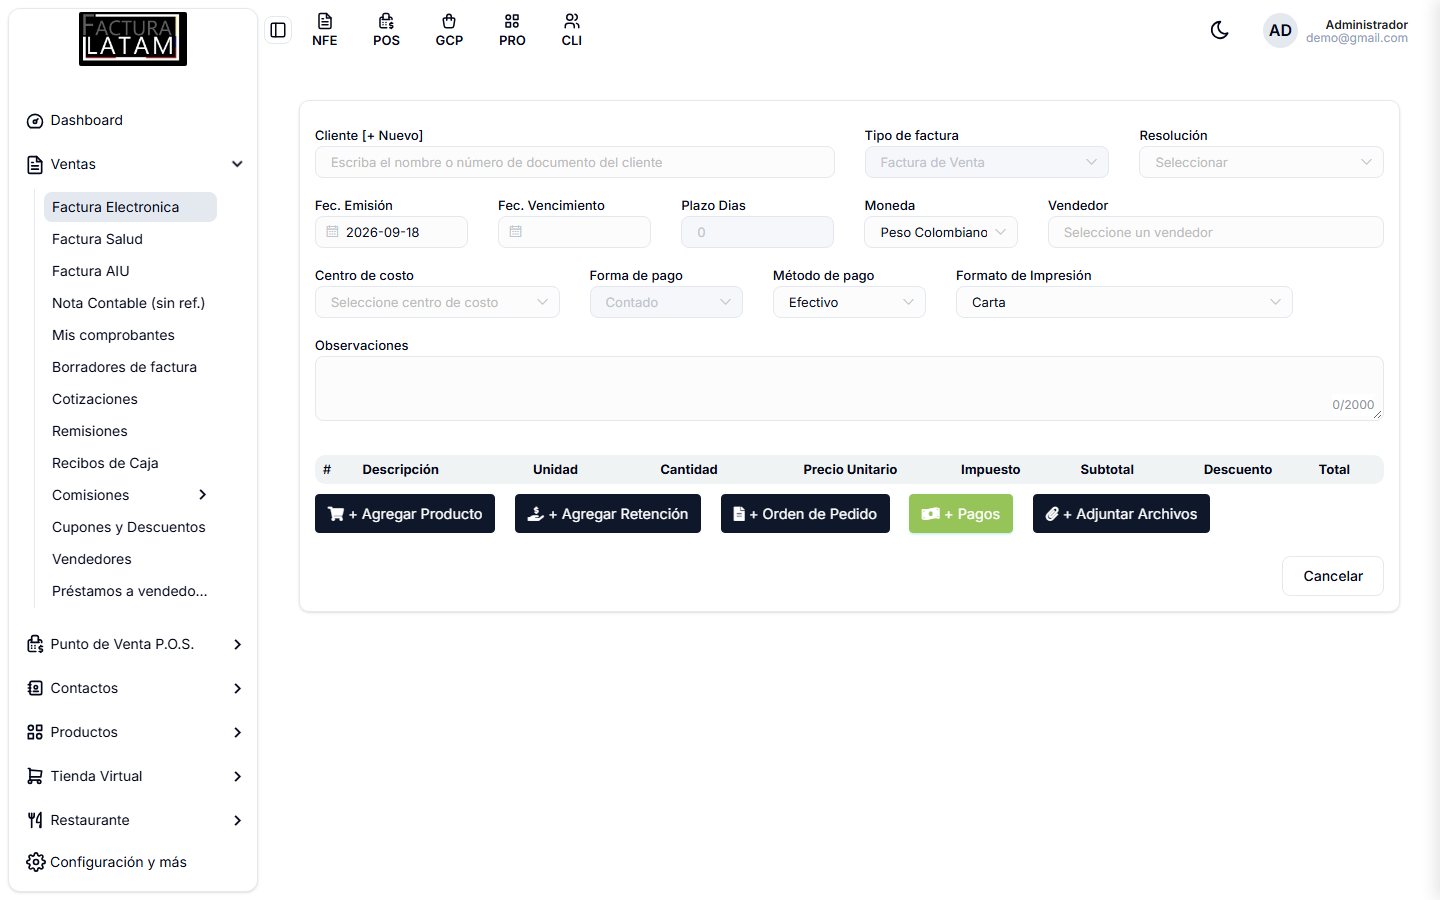Open the Fec. Emisión calendar date field
This screenshot has height=900, width=1440.
click(x=391, y=232)
